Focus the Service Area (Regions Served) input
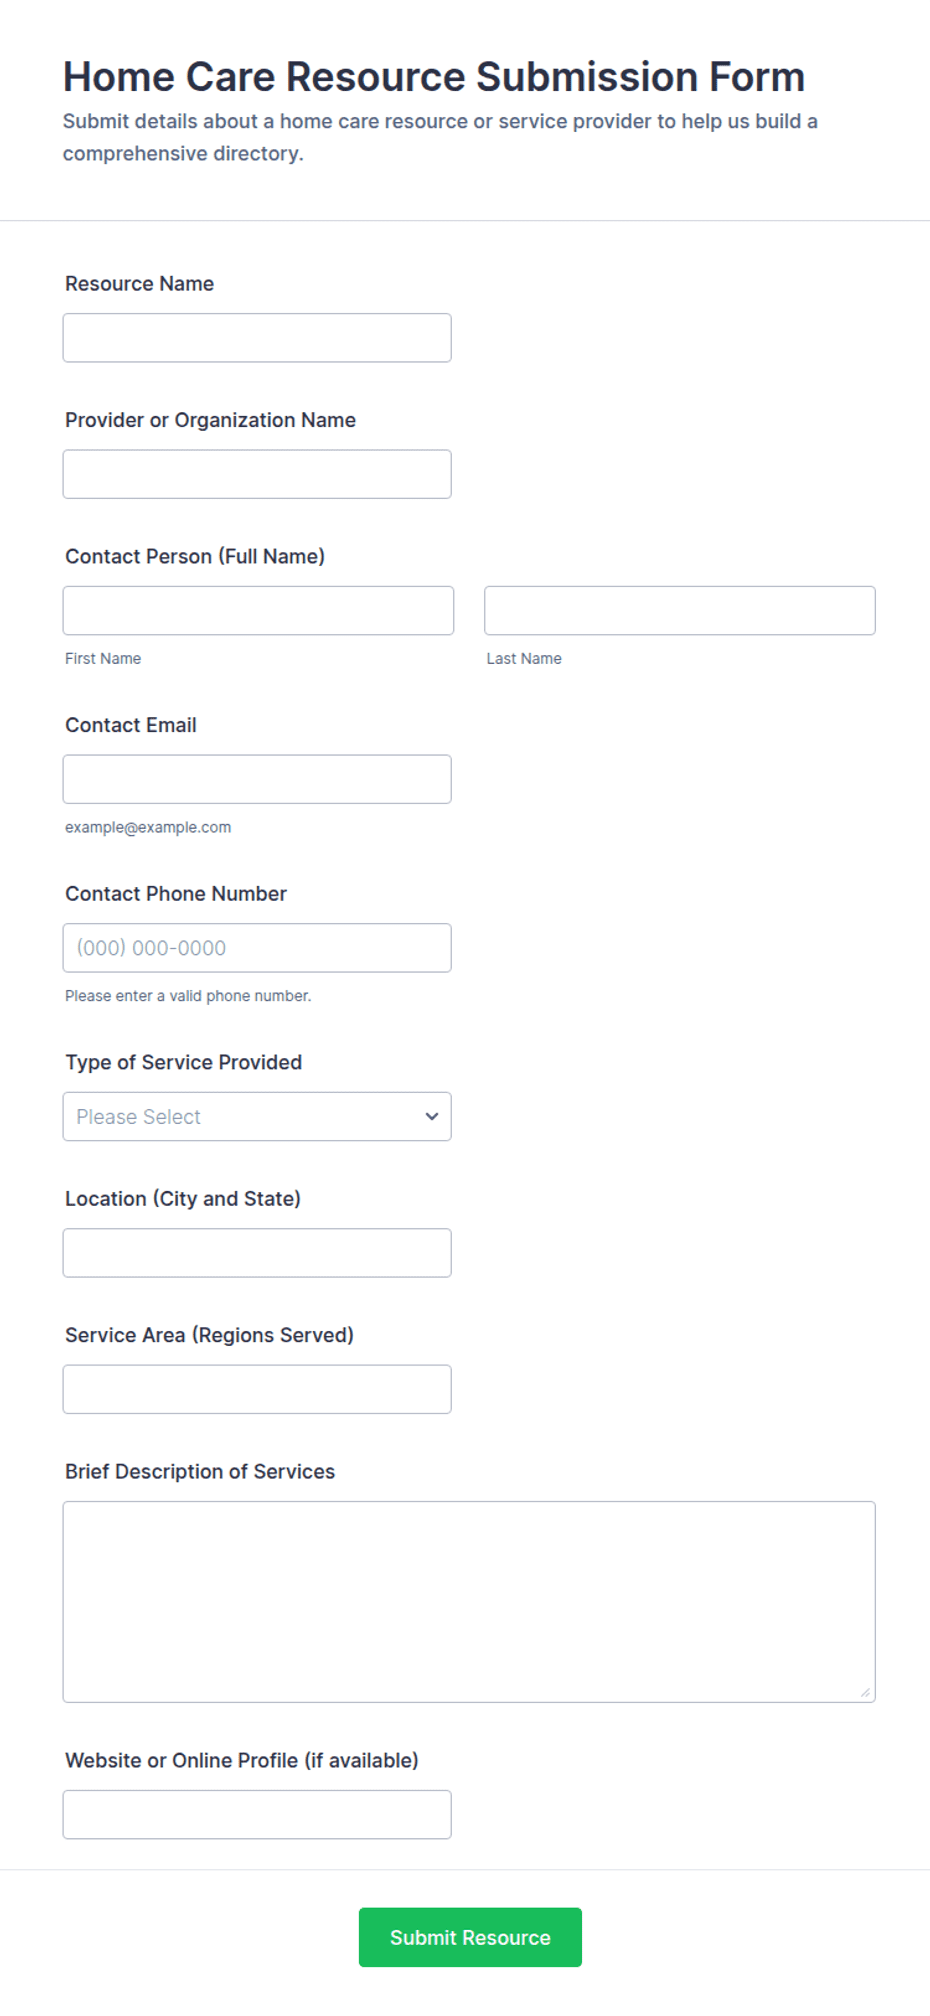Screen dimensions: 930x2016 pyautogui.click(x=257, y=1389)
